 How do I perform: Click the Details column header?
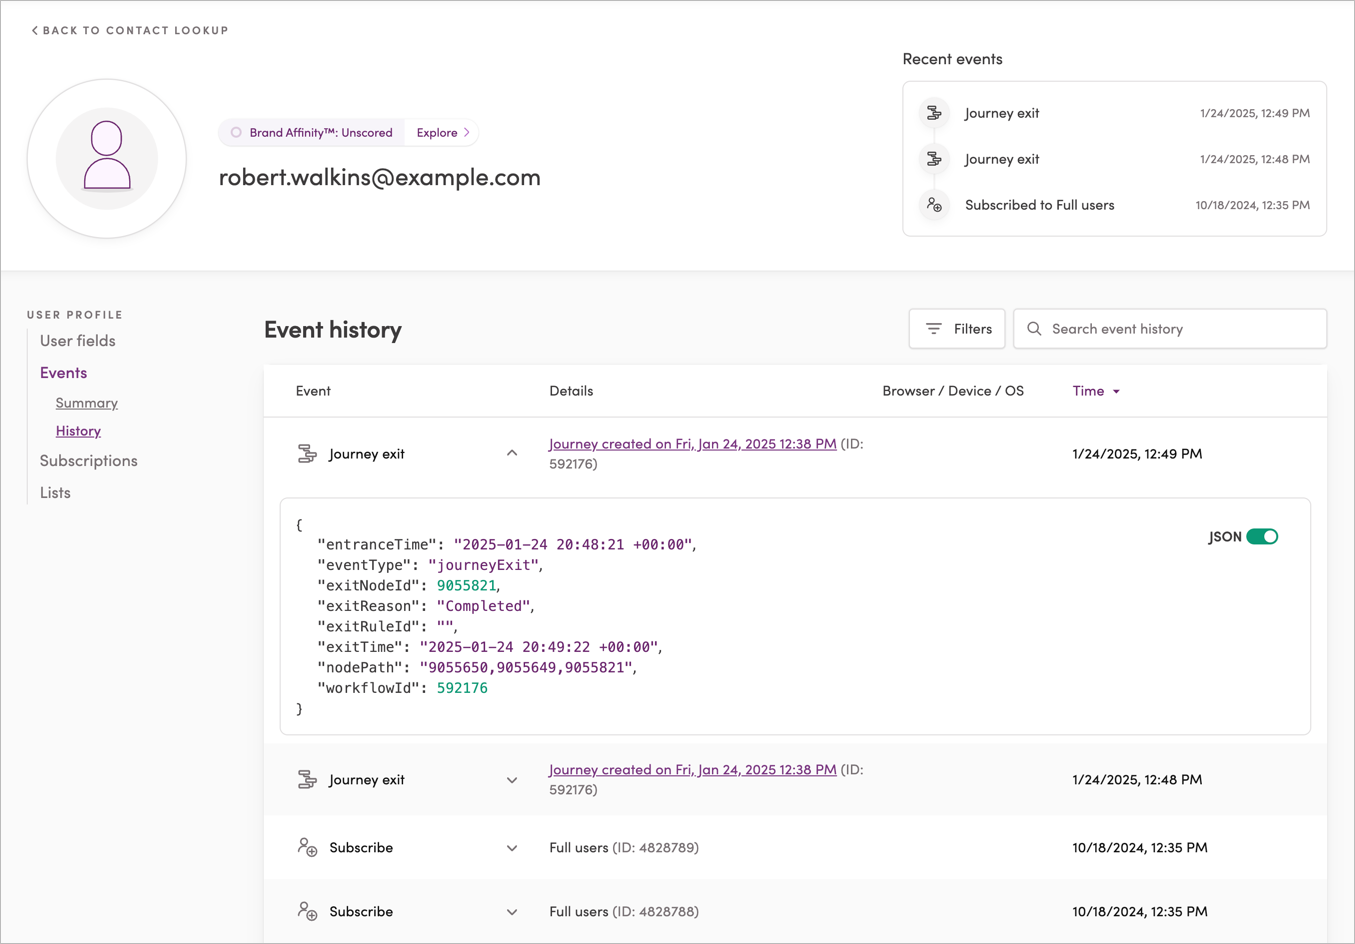571,391
